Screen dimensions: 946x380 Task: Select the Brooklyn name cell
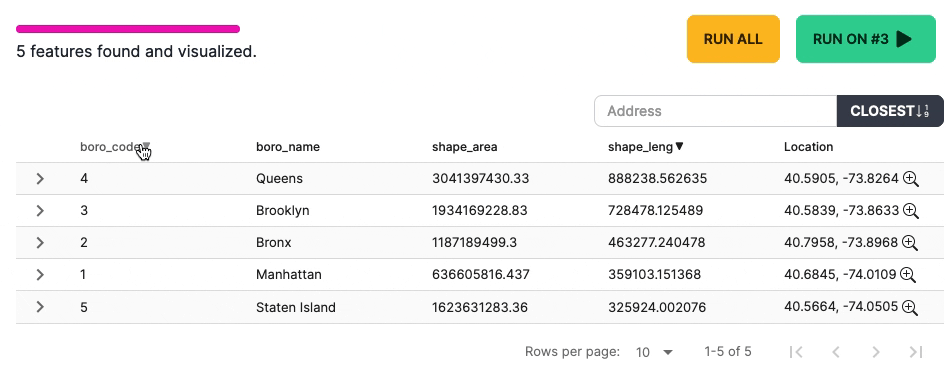click(x=282, y=211)
